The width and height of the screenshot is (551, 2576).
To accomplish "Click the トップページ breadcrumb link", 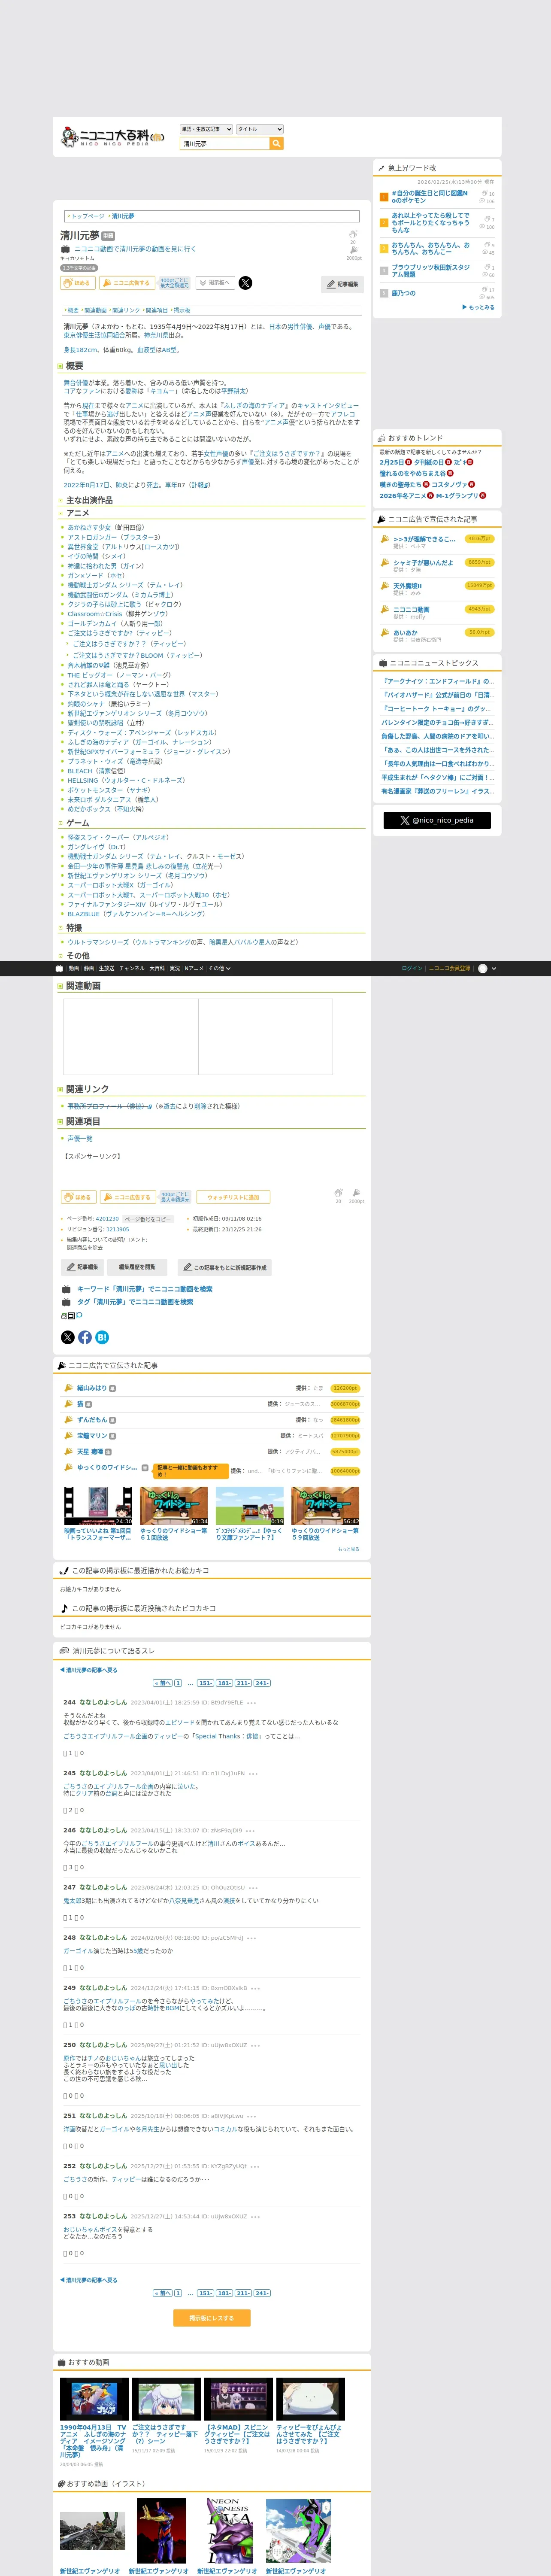I will [x=87, y=216].
